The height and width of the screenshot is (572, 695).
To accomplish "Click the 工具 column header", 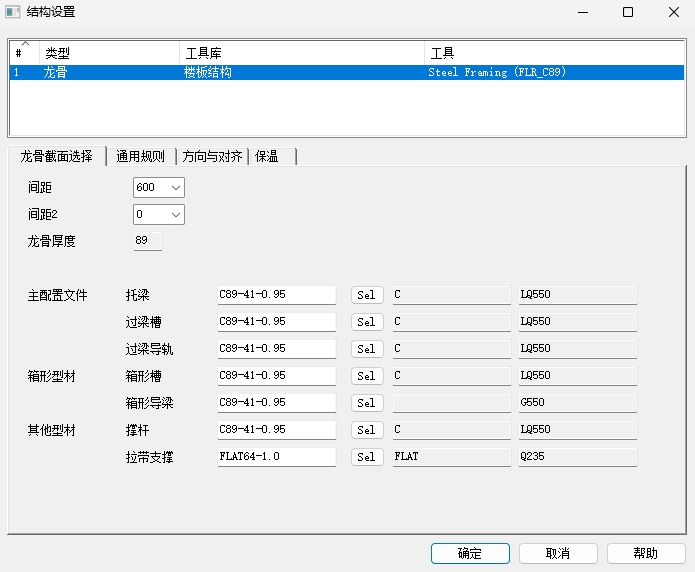I will point(554,53).
